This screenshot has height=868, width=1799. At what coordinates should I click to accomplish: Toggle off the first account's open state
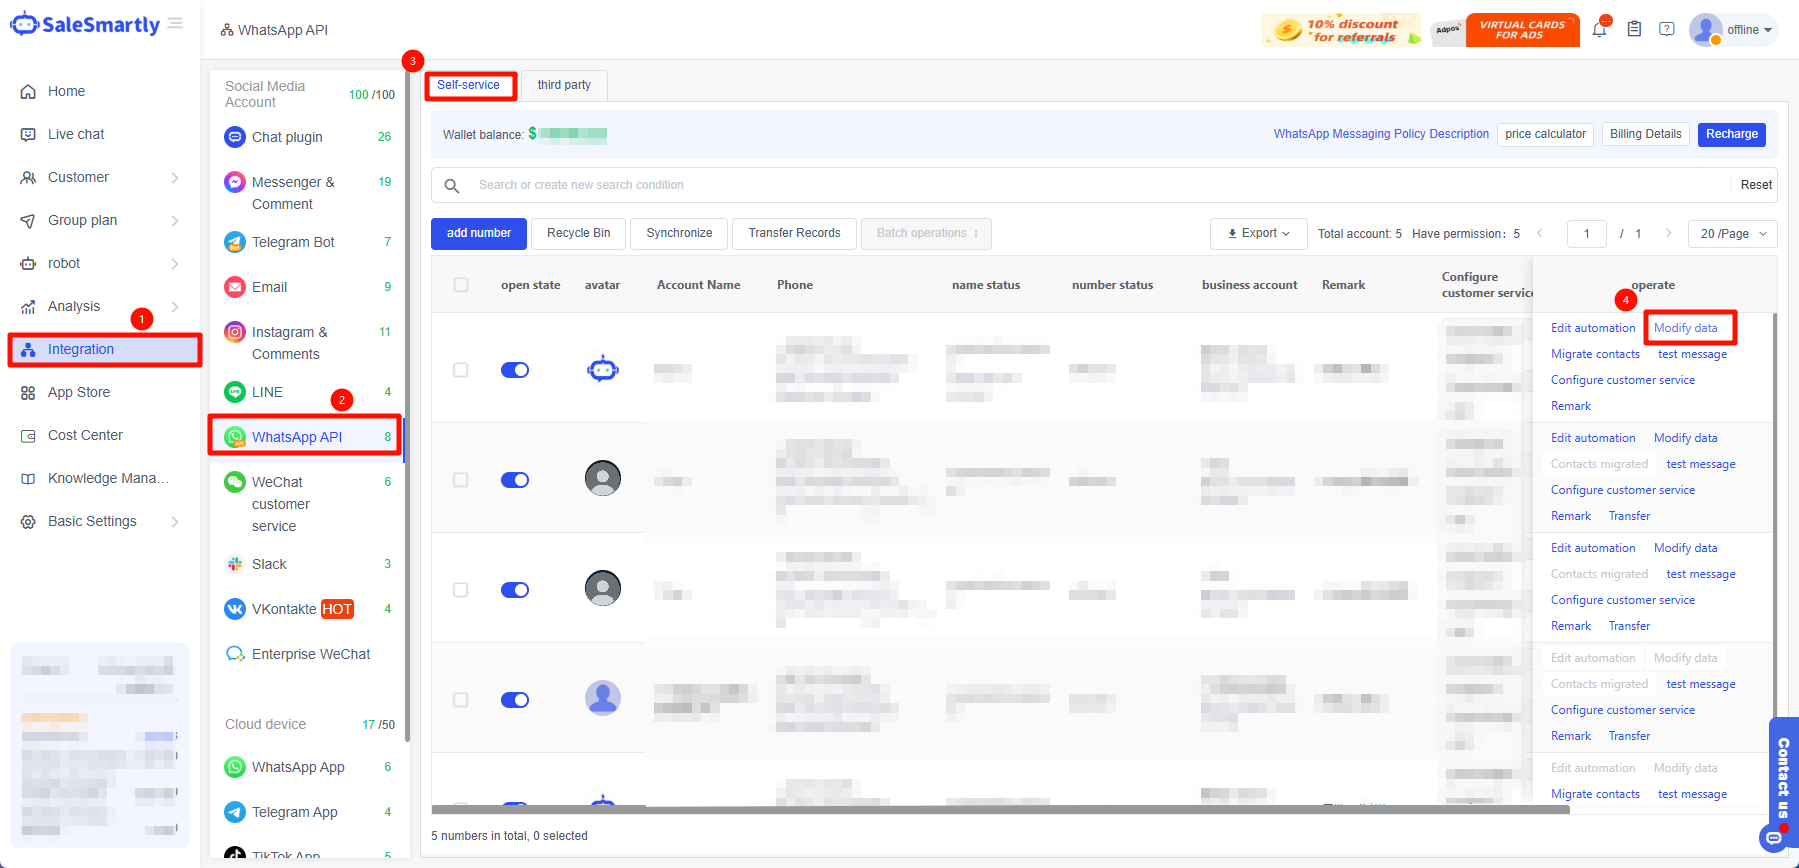pyautogui.click(x=515, y=370)
